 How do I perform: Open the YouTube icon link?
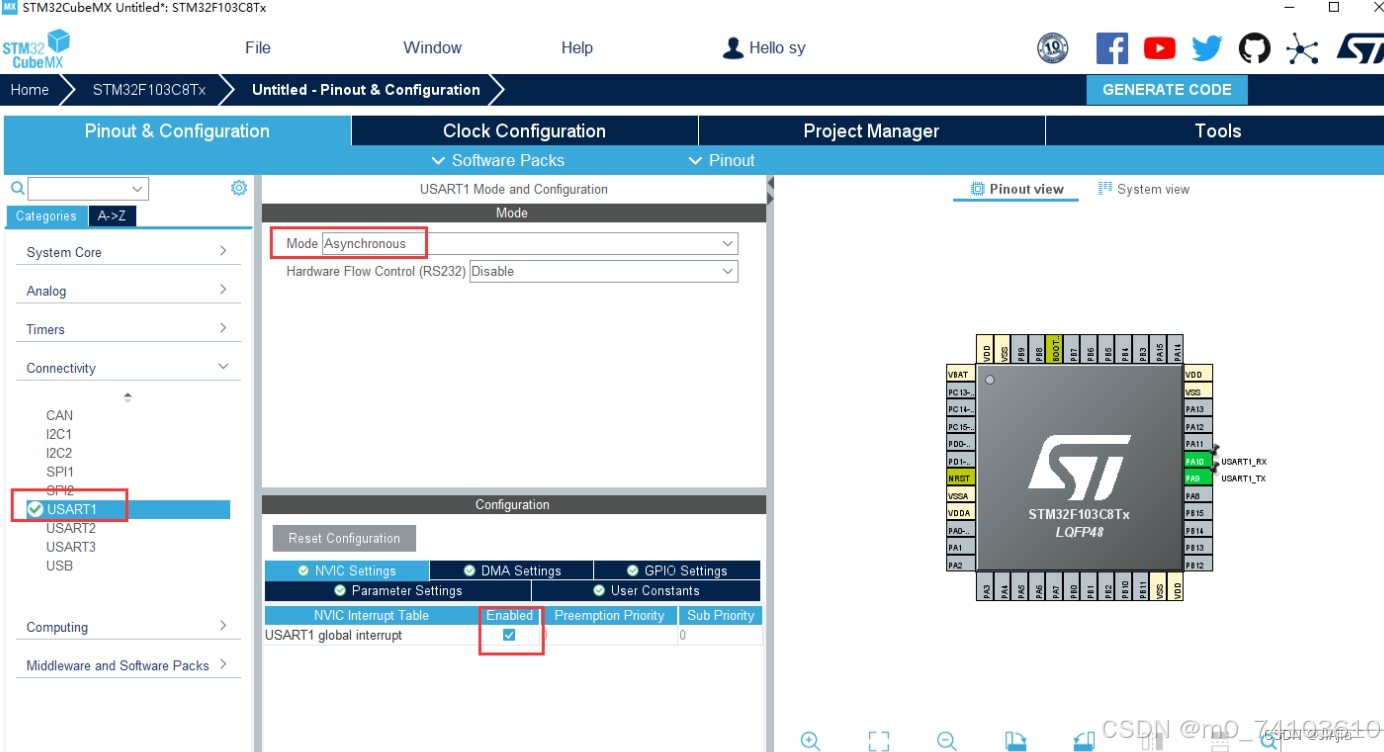[1159, 48]
